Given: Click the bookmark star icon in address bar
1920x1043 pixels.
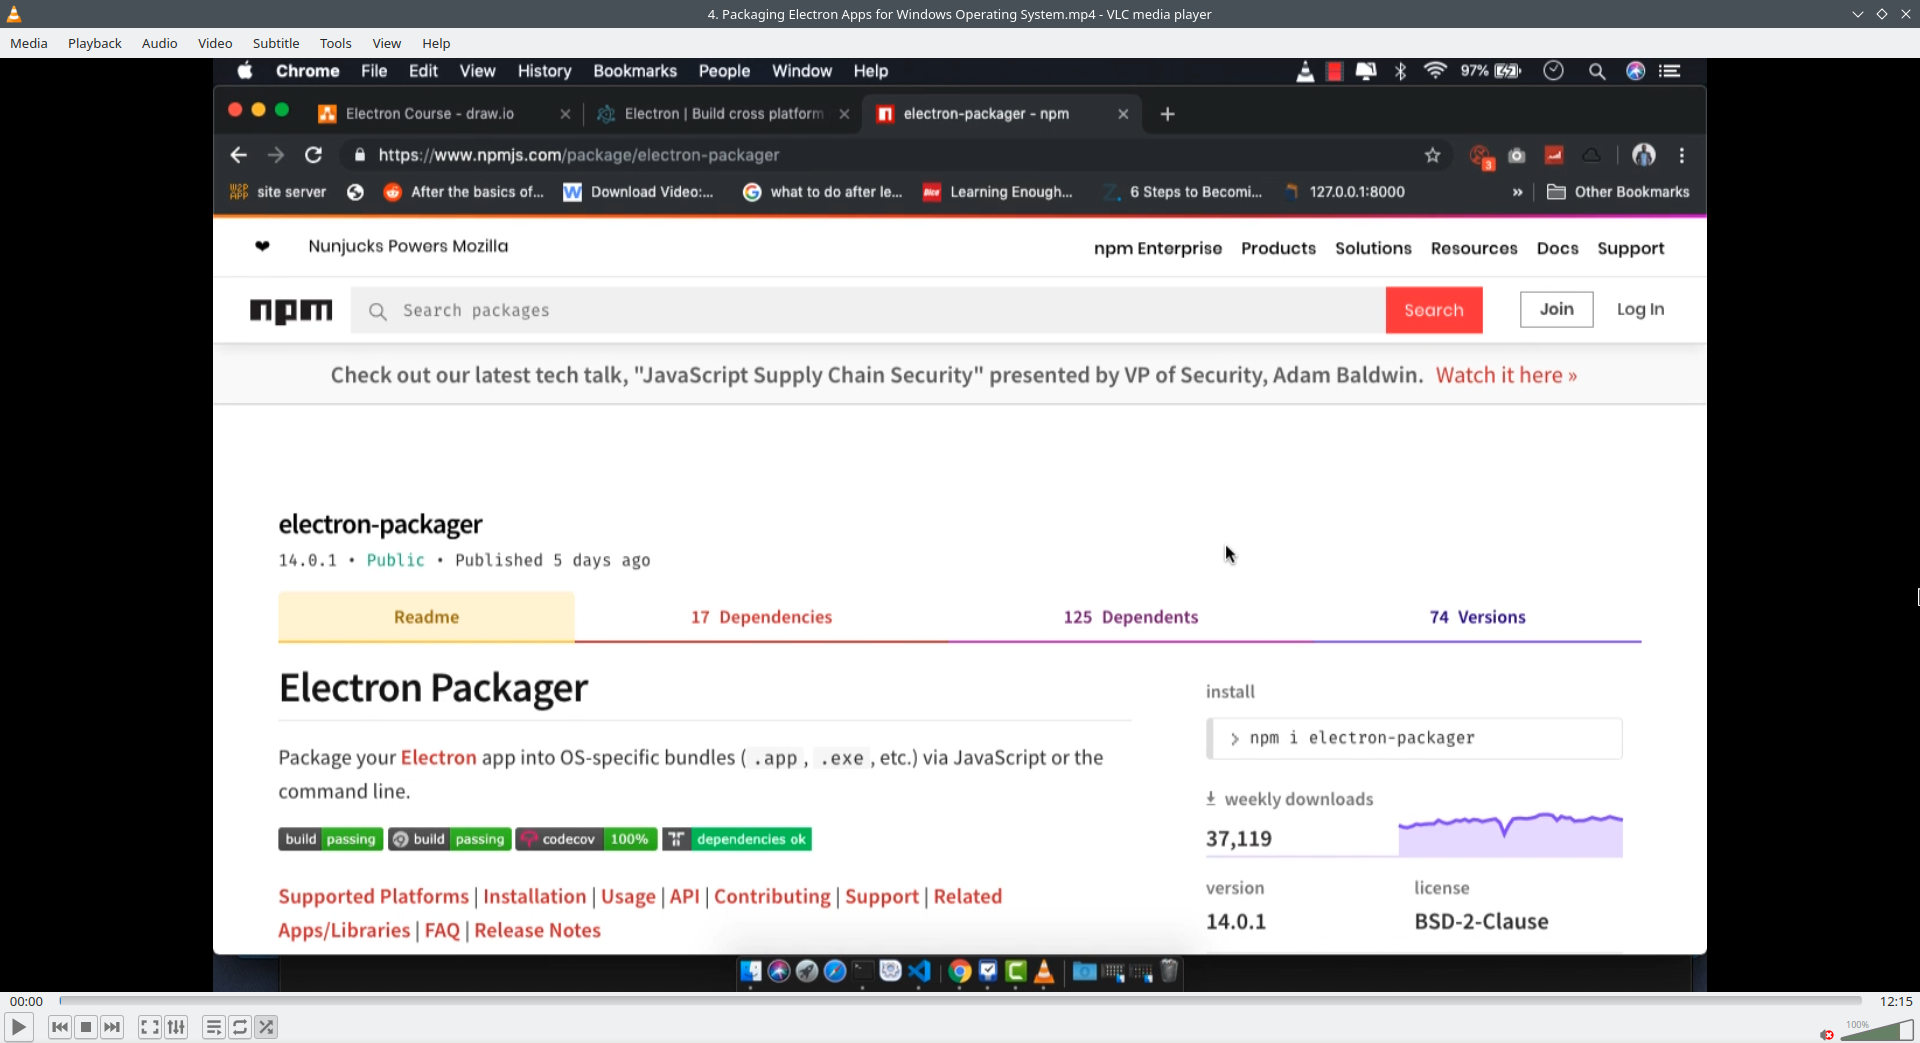Looking at the screenshot, I should 1433,155.
